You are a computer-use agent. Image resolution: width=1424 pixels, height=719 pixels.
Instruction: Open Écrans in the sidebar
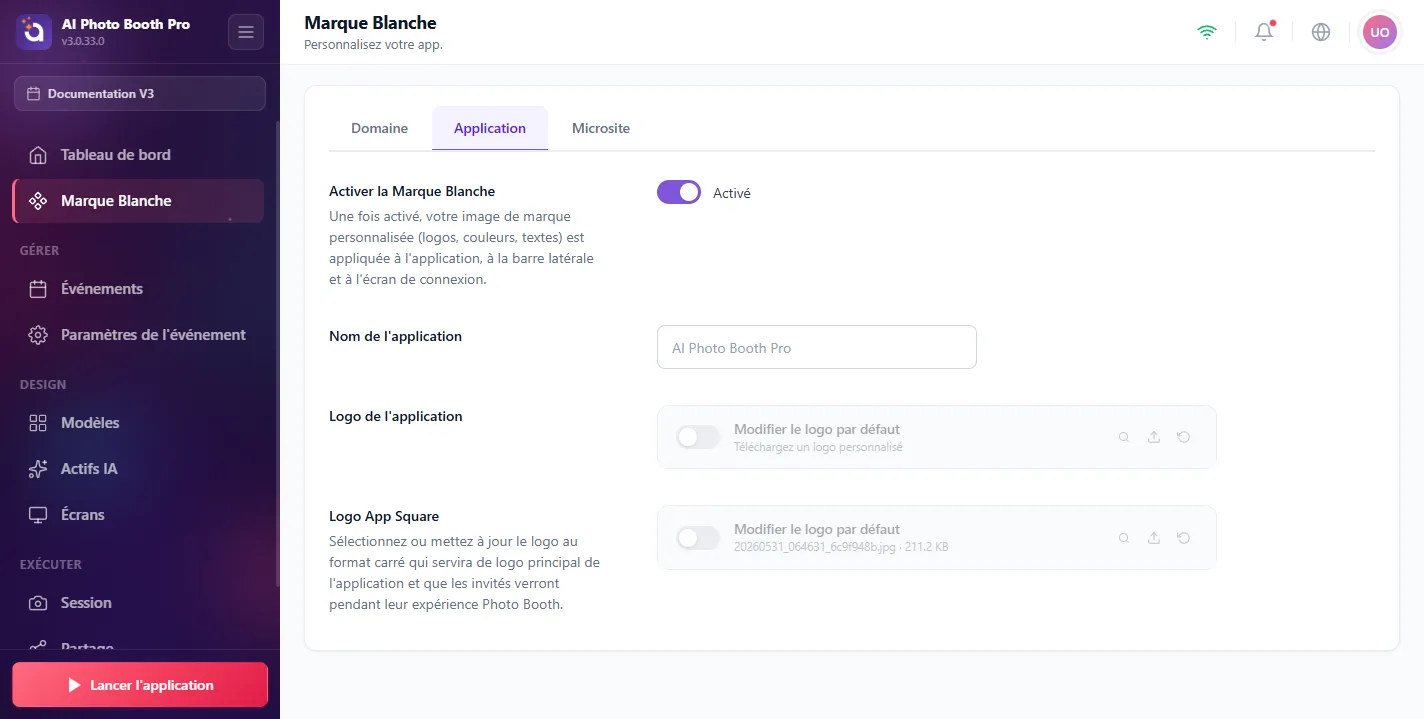click(x=138, y=515)
